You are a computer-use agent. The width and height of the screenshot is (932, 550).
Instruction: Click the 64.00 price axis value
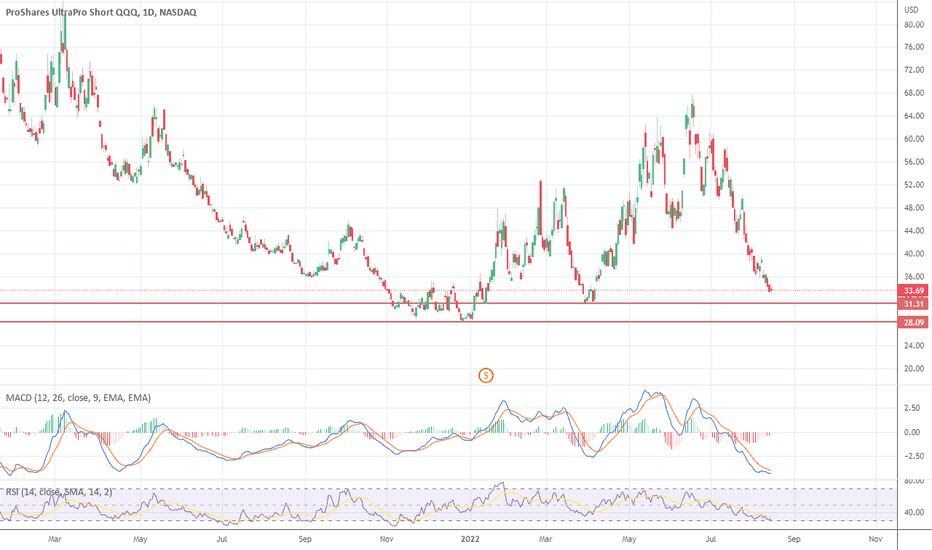coord(914,116)
